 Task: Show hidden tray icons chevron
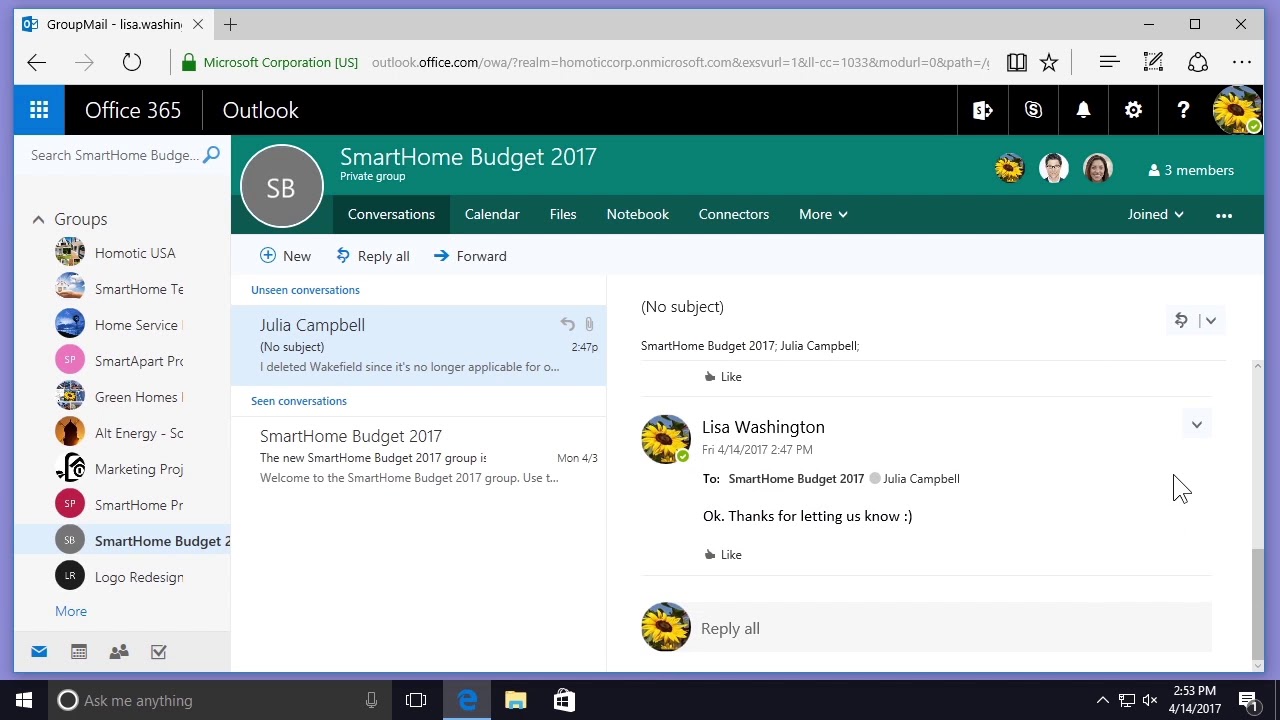(x=1102, y=700)
